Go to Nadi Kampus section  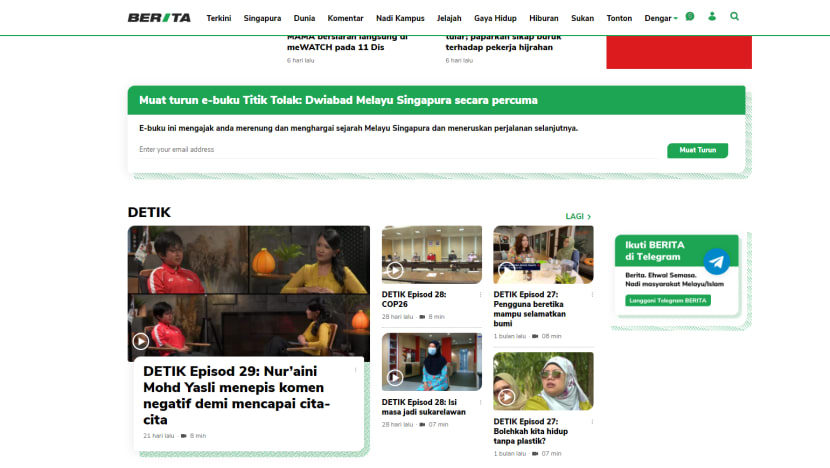tap(400, 18)
